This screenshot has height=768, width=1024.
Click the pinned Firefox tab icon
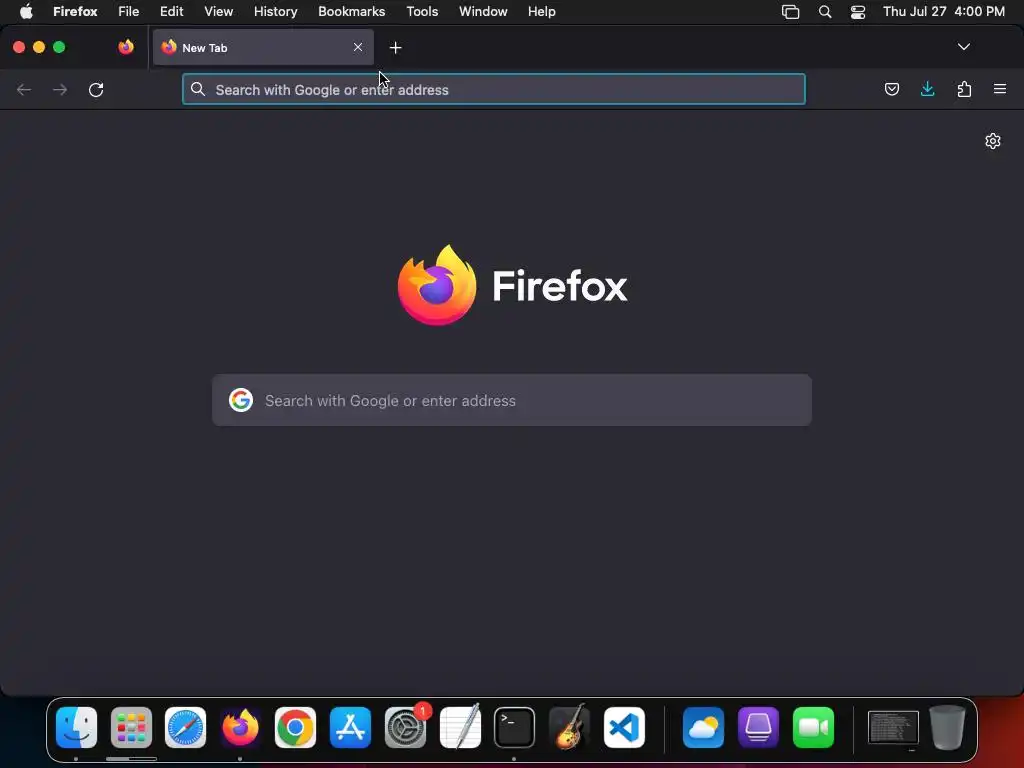(x=126, y=47)
